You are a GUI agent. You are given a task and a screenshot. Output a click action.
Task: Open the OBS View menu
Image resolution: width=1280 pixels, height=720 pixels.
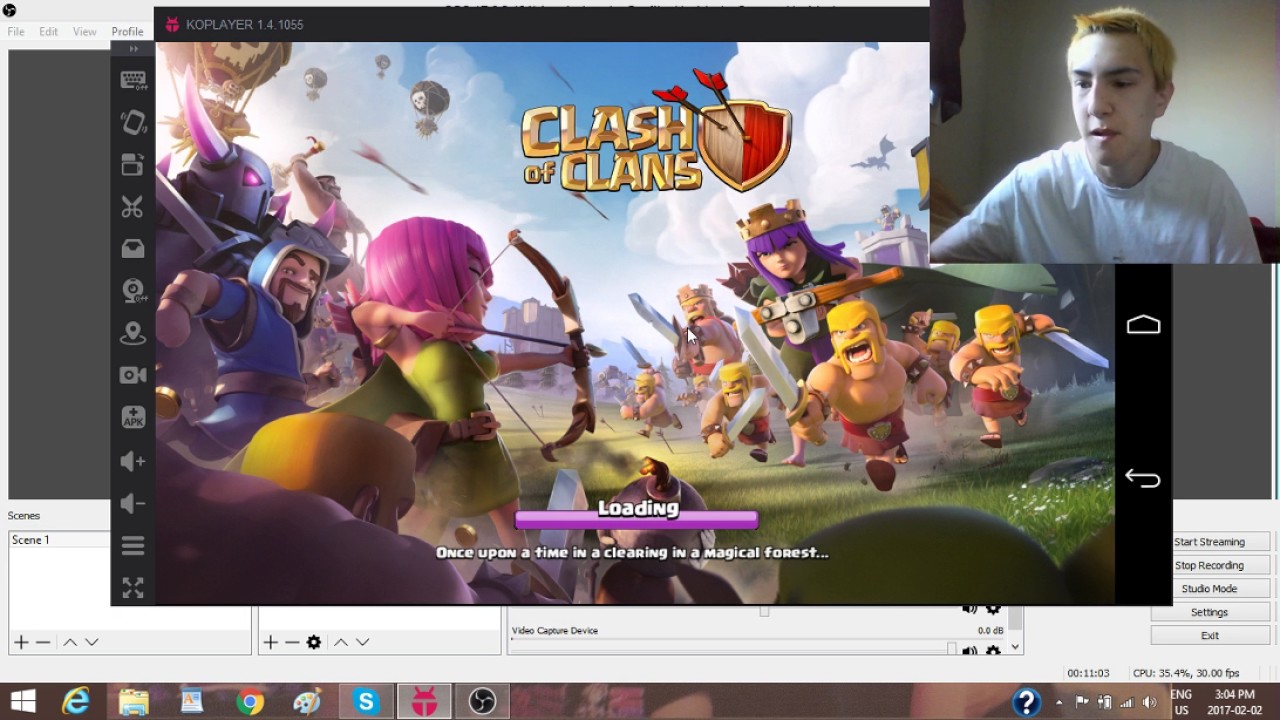click(x=85, y=32)
